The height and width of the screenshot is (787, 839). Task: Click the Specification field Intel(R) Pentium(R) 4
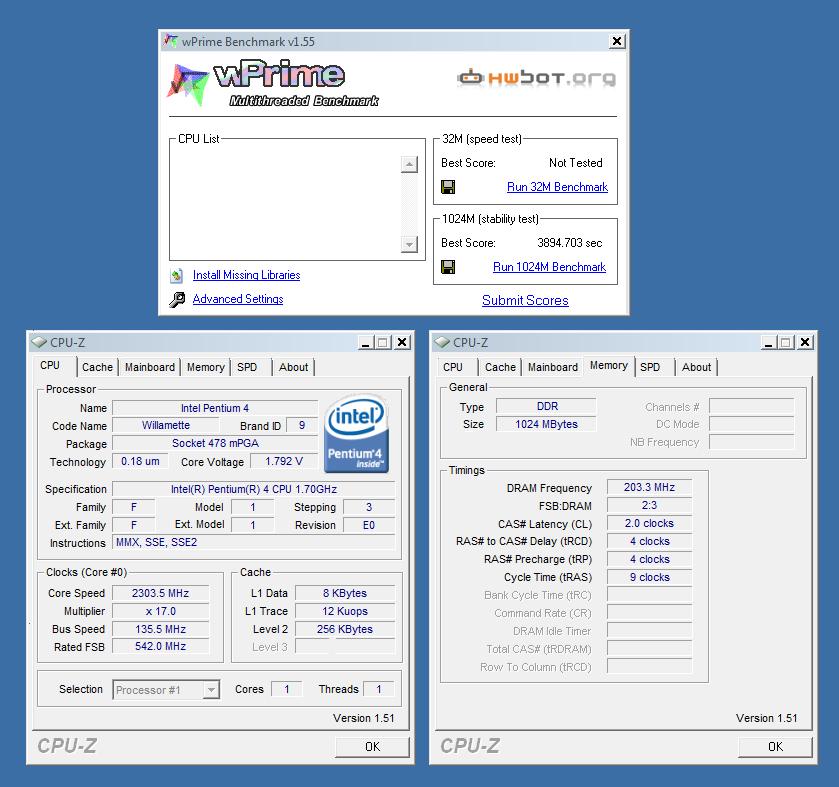pyautogui.click(x=254, y=489)
